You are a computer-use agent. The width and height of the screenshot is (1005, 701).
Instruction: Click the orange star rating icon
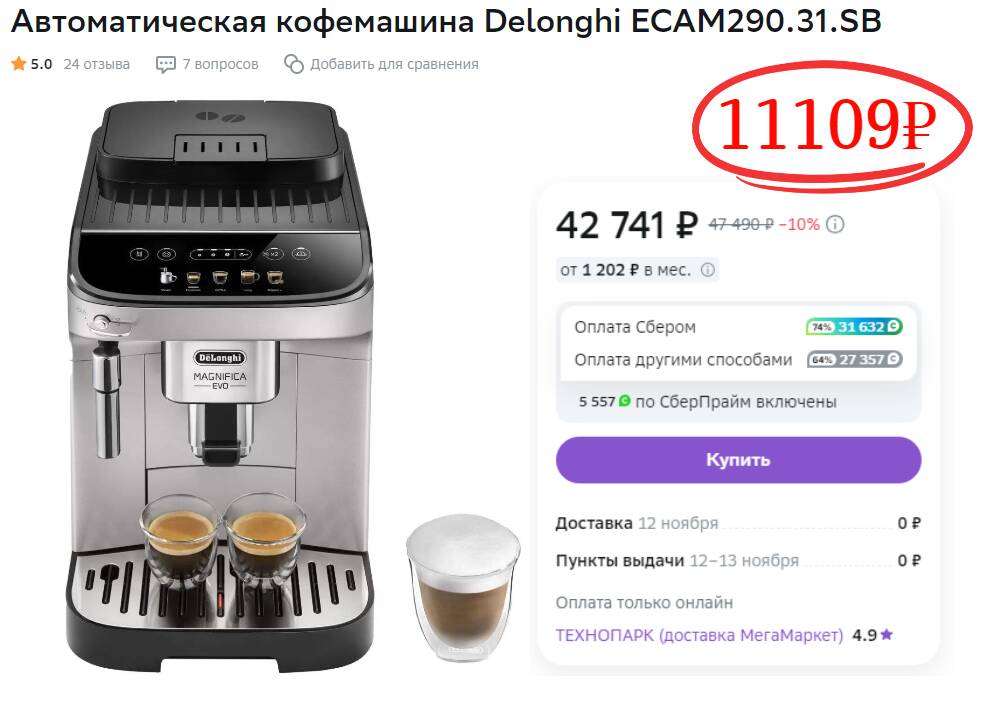[19, 64]
